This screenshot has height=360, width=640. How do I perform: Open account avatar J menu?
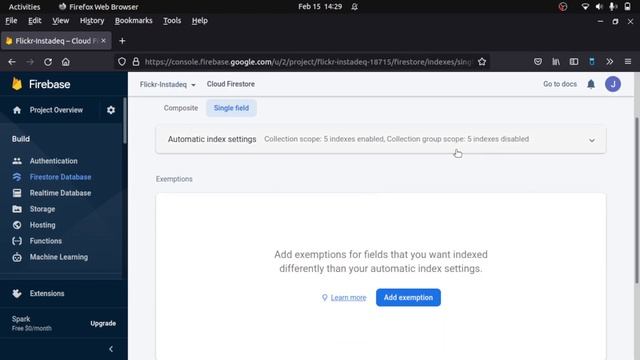(x=613, y=84)
